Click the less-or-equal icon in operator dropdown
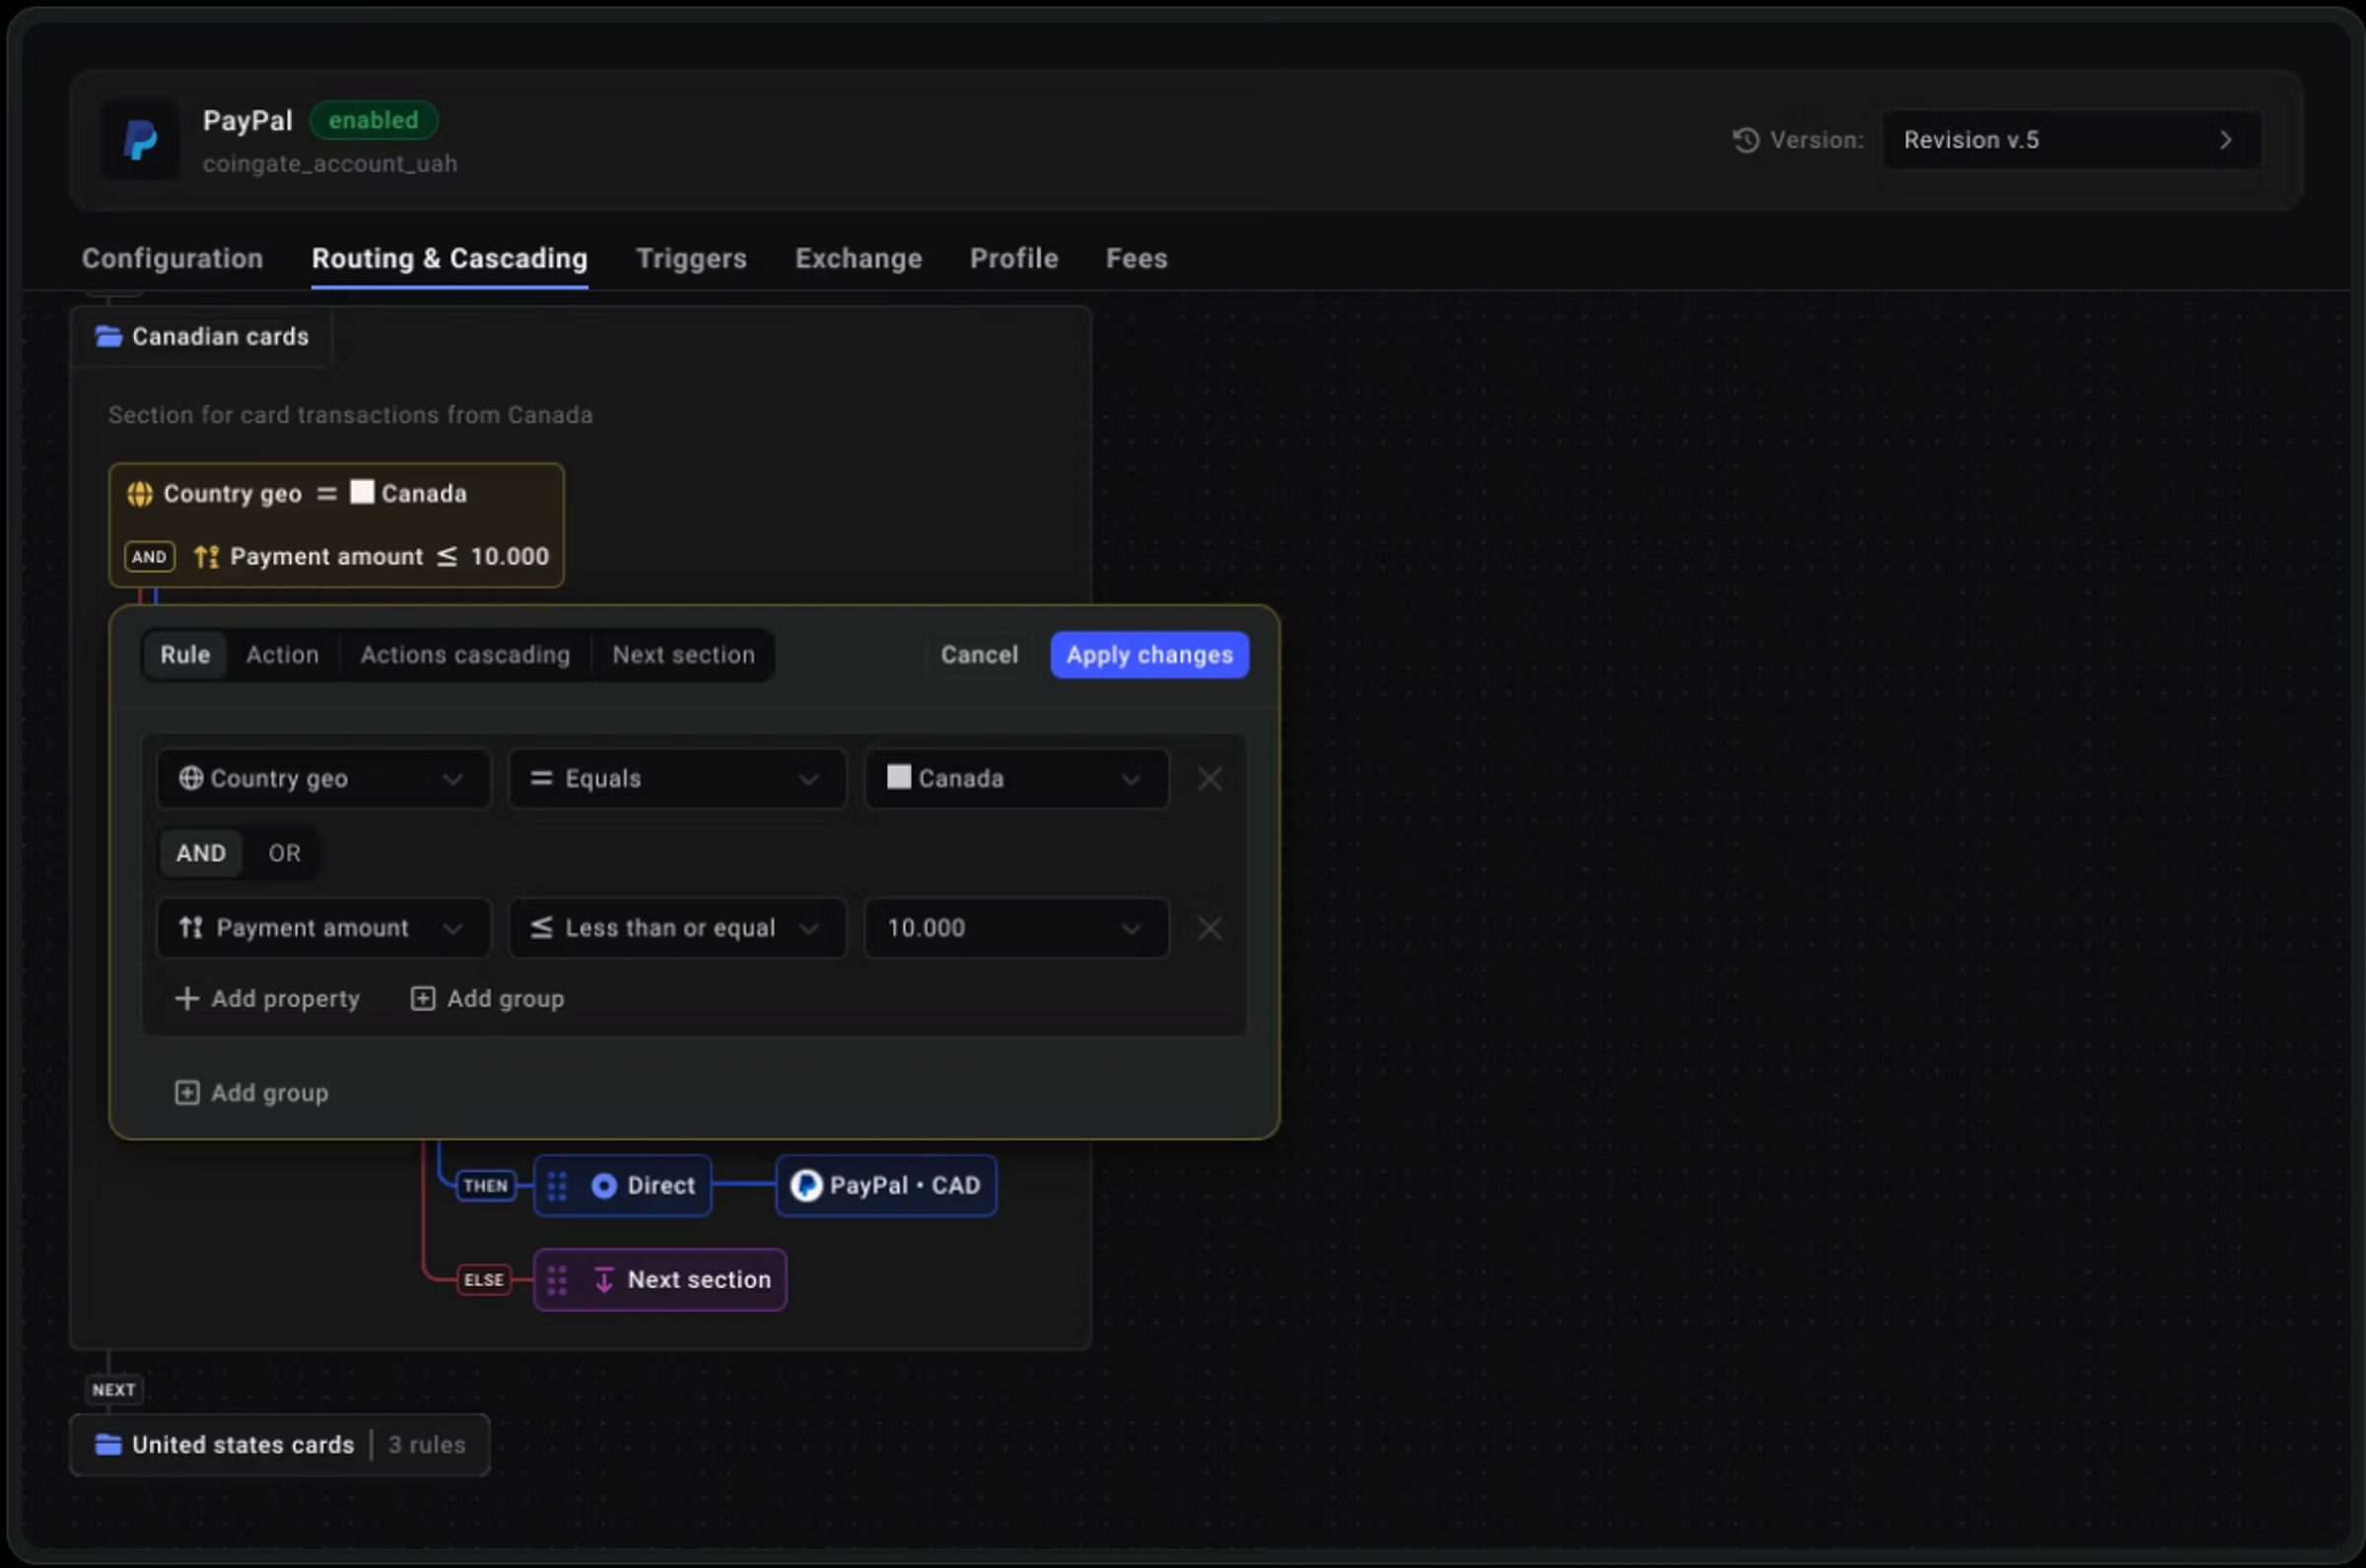Screen dimensions: 2366x1568 click(541, 928)
